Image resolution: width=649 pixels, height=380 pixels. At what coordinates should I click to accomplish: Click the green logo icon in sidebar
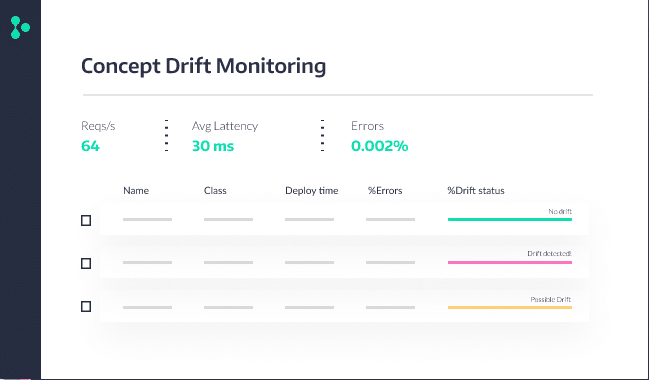tap(20, 28)
